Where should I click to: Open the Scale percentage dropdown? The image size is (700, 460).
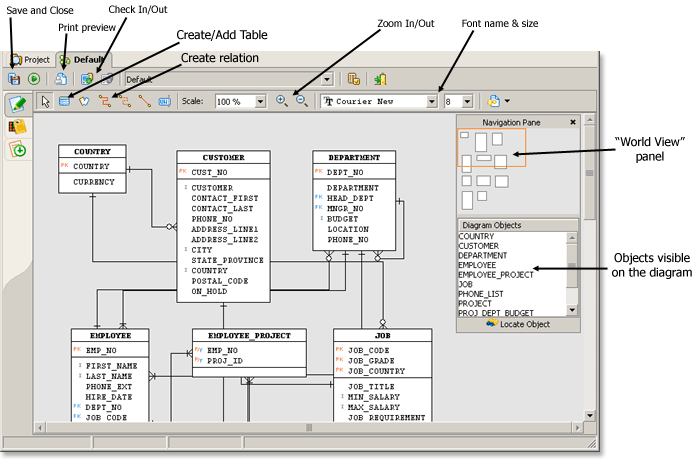[260, 102]
